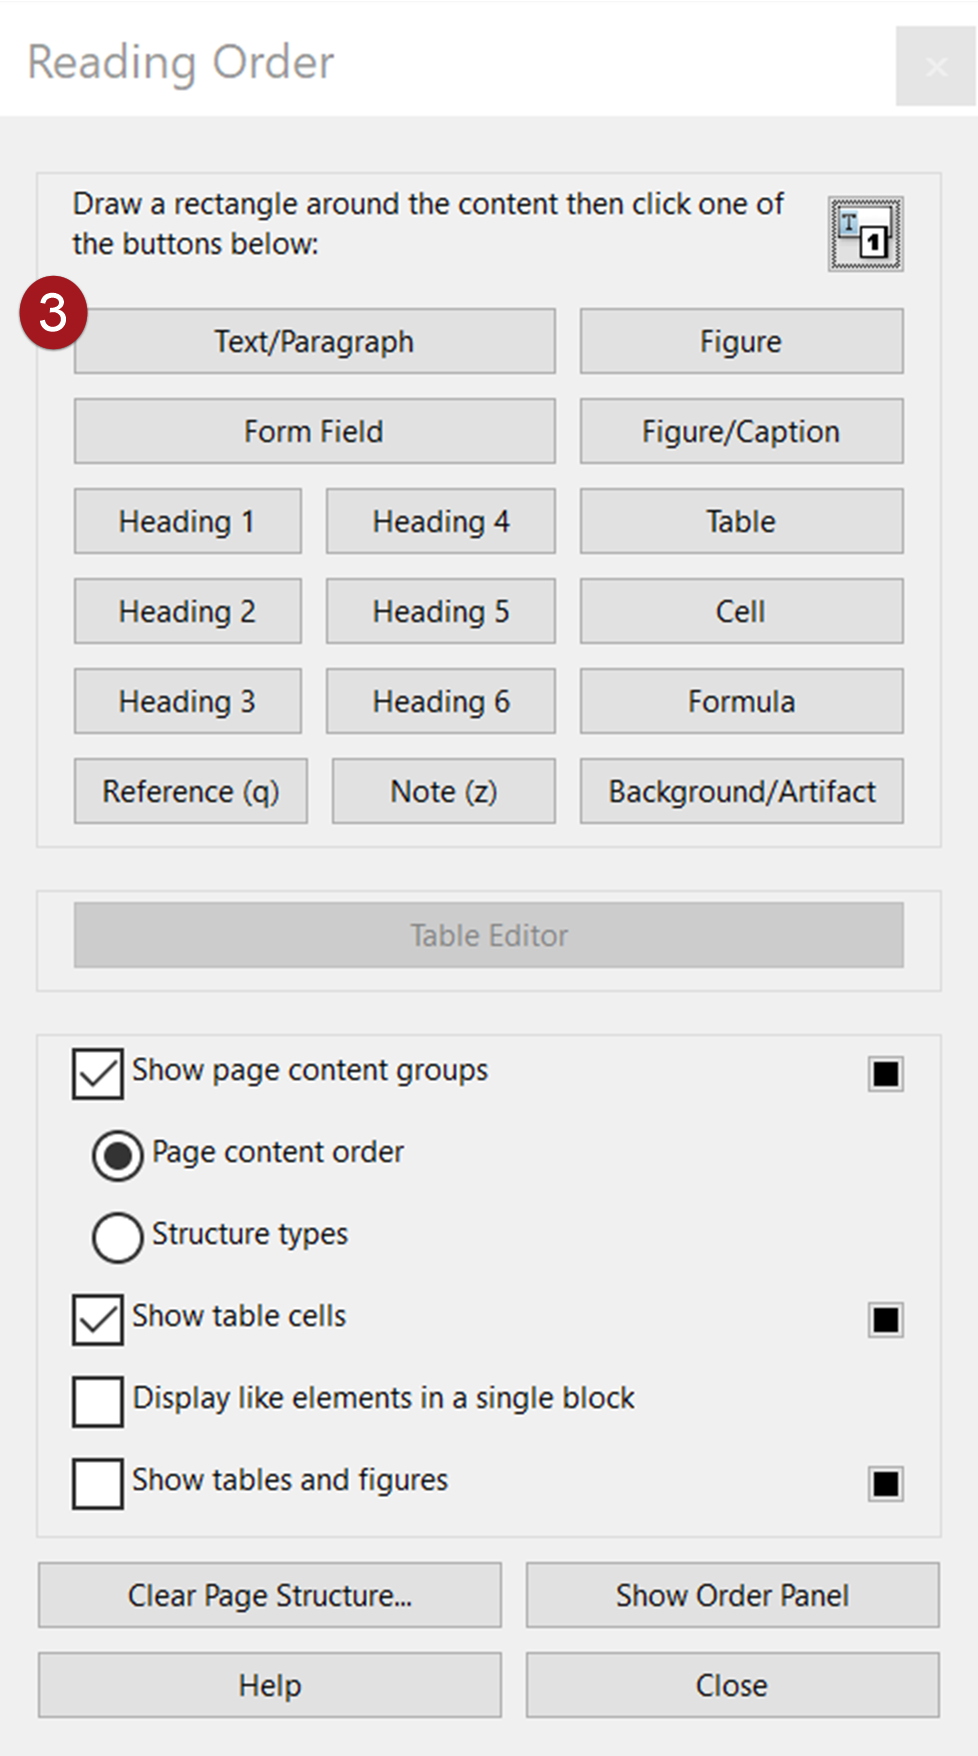Viewport: 978px width, 1756px height.
Task: Apply Heading 4 tag
Action: pos(440,521)
